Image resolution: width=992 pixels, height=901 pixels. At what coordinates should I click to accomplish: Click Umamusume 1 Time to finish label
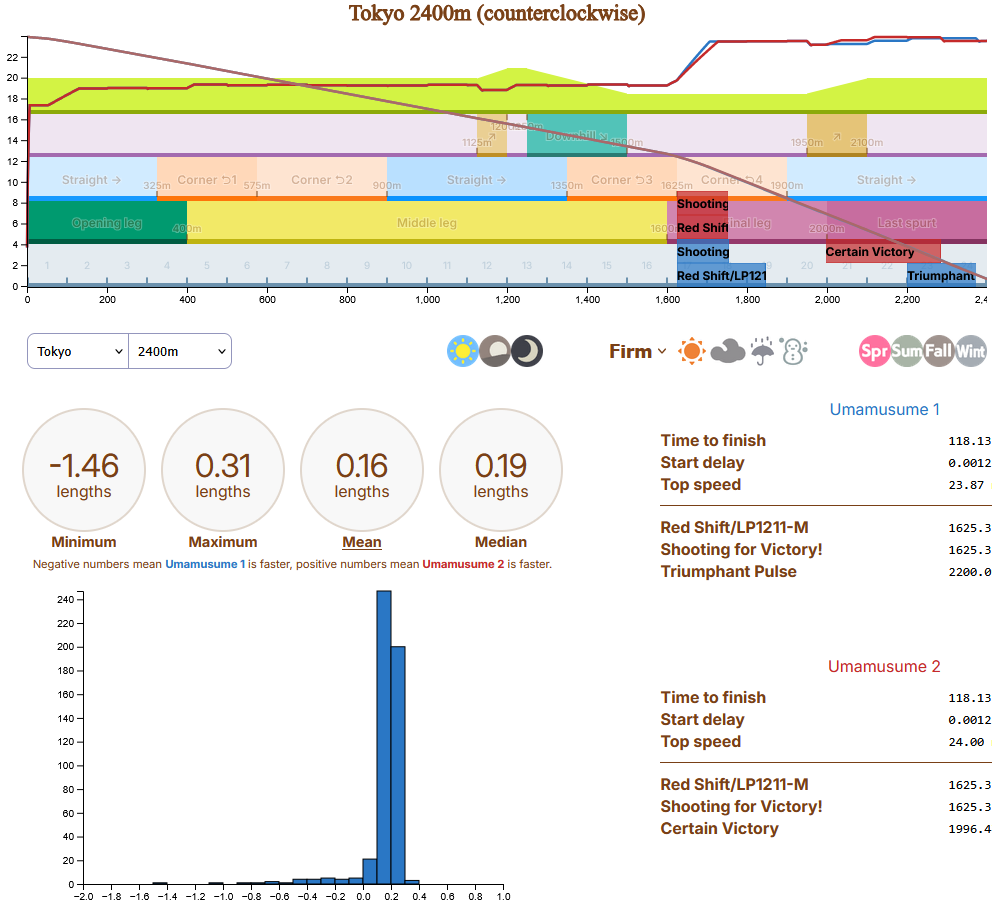[x=713, y=440]
